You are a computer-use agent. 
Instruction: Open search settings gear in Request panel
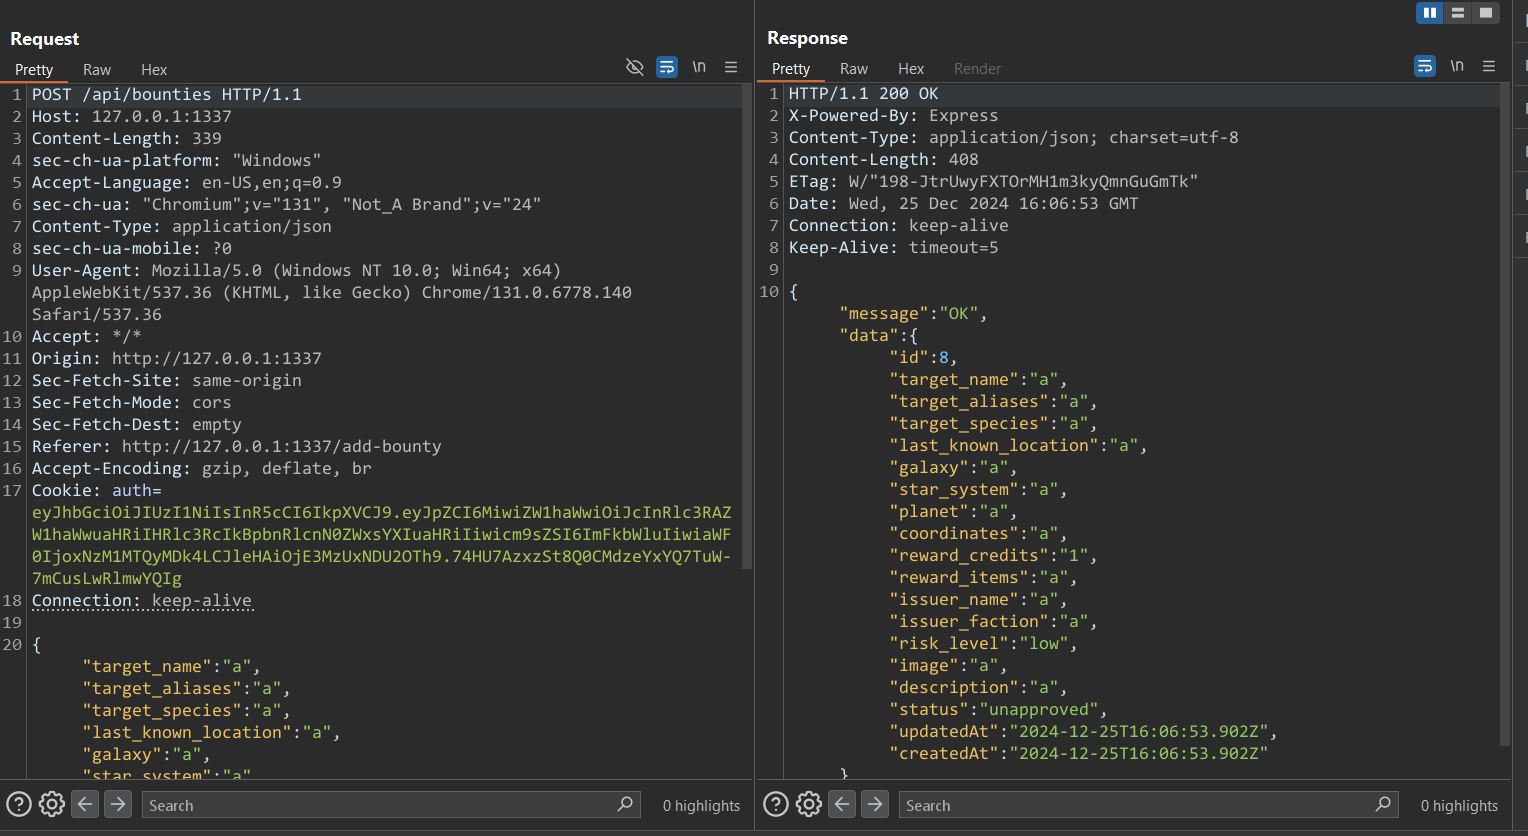point(52,804)
